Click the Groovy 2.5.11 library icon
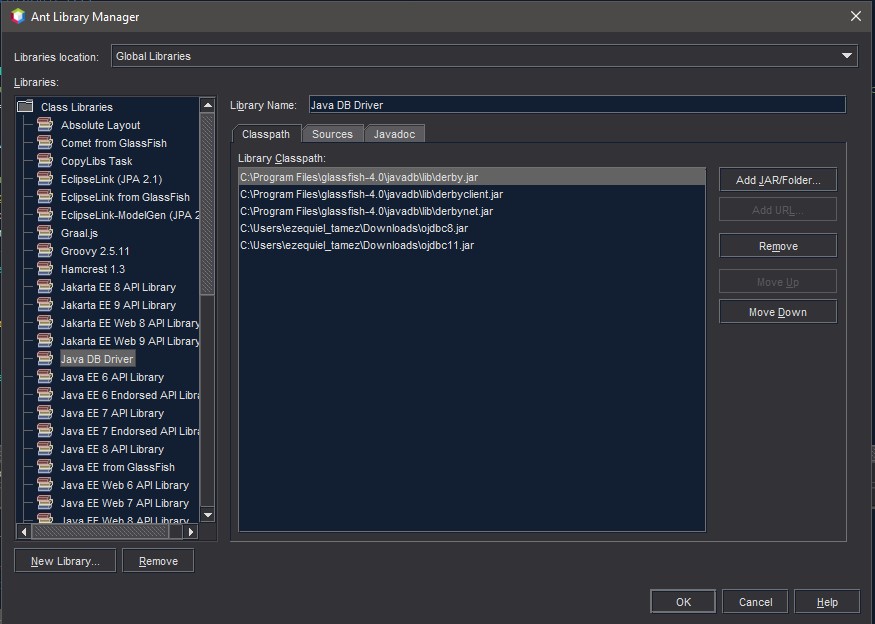 pyautogui.click(x=45, y=251)
